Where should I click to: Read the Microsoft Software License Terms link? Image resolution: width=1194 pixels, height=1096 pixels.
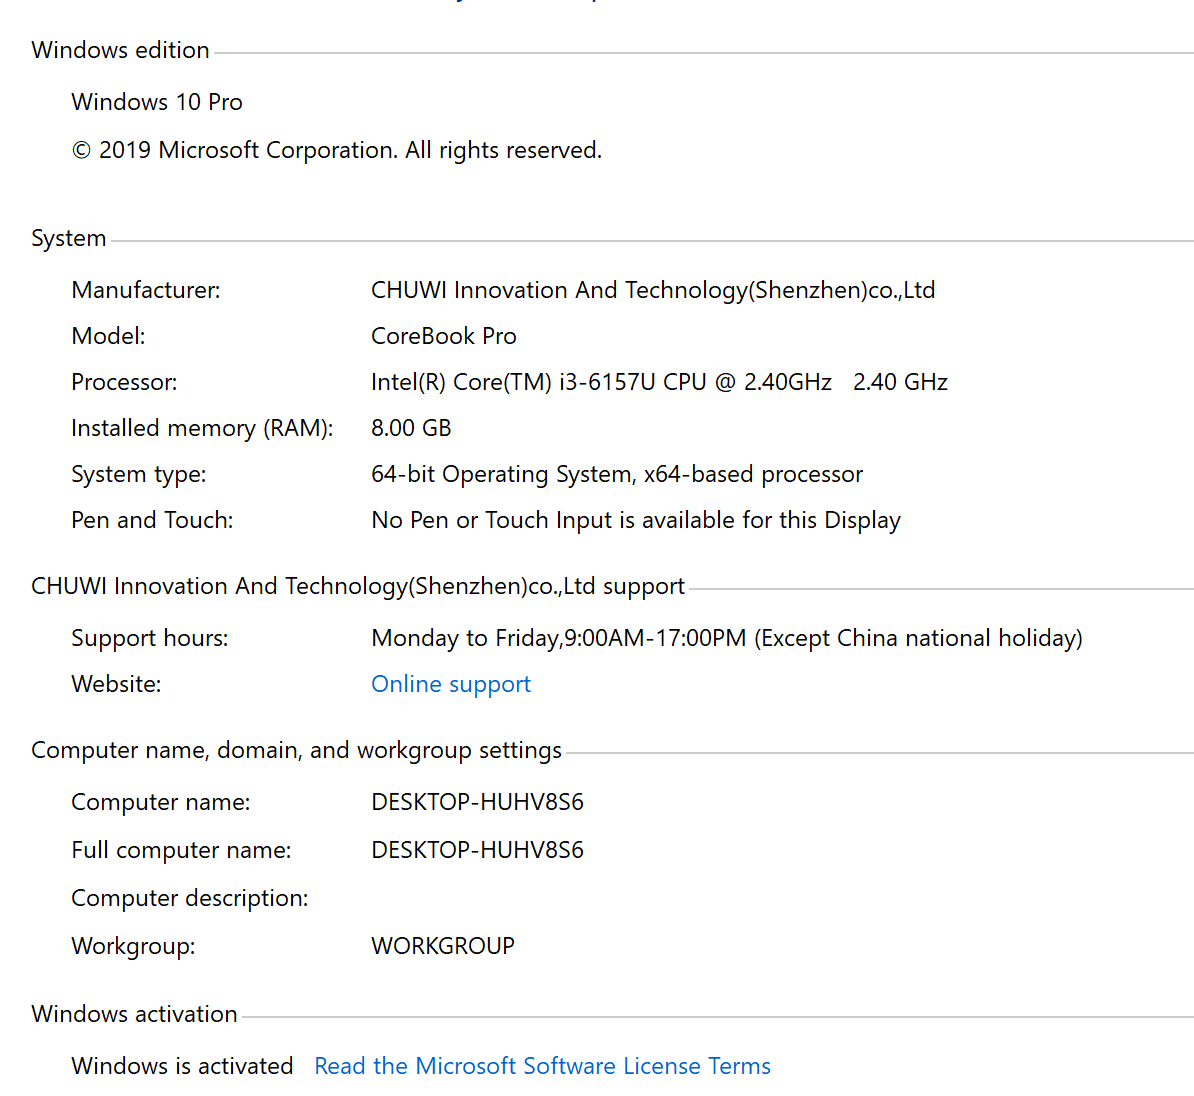(542, 1066)
